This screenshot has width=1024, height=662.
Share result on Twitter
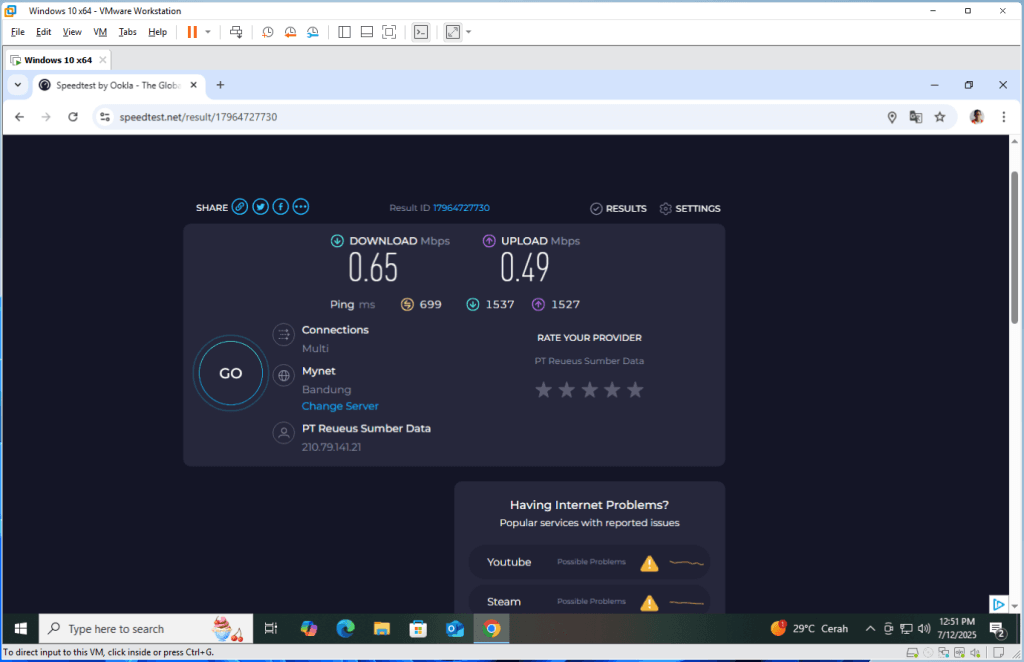pyautogui.click(x=260, y=207)
